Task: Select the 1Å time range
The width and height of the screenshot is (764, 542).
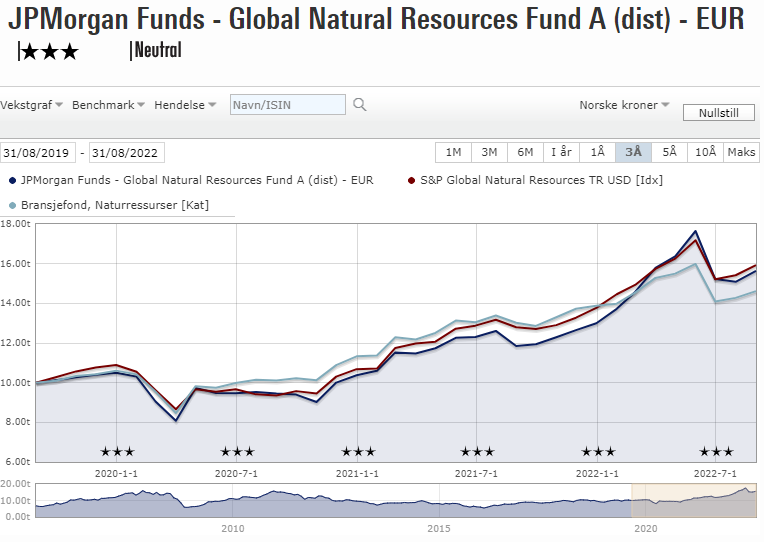Action: coord(597,152)
